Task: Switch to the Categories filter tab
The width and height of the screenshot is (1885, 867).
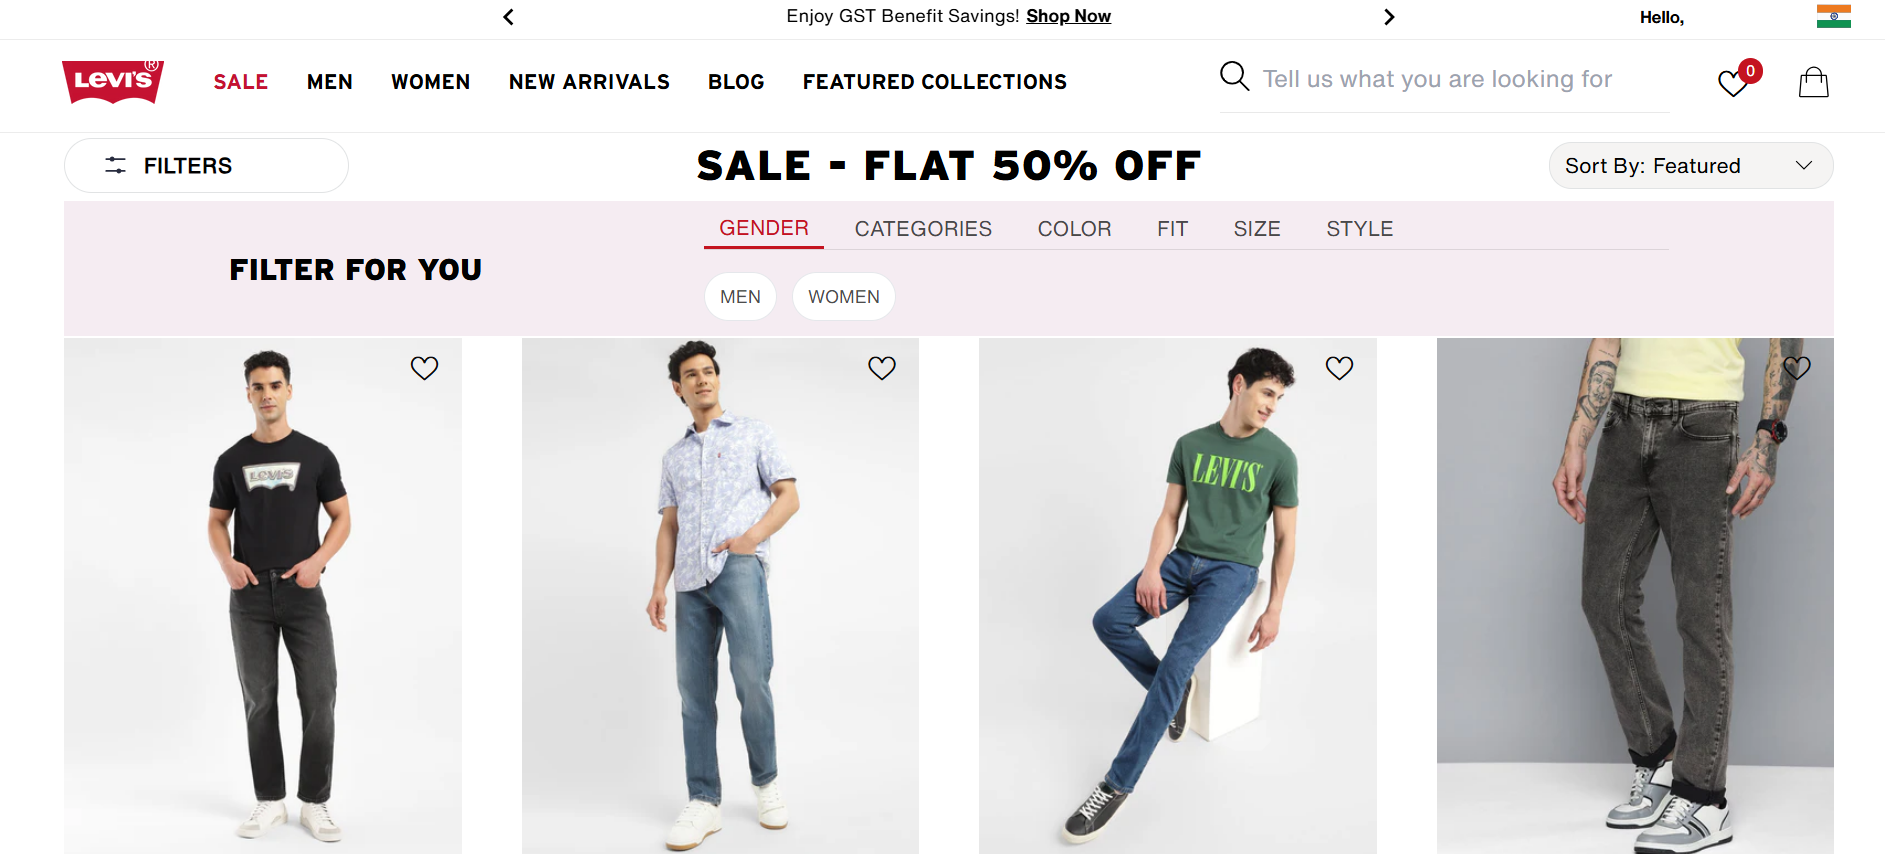Action: point(922,229)
